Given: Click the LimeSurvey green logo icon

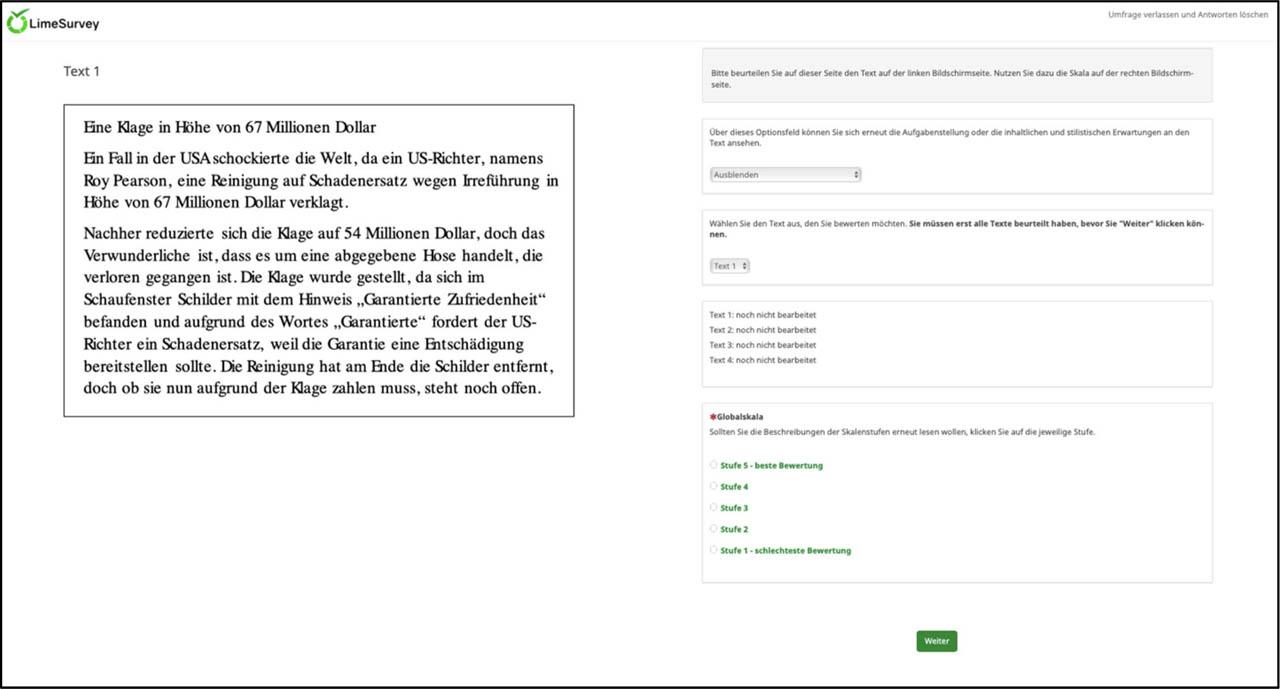Looking at the screenshot, I should coord(17,21).
